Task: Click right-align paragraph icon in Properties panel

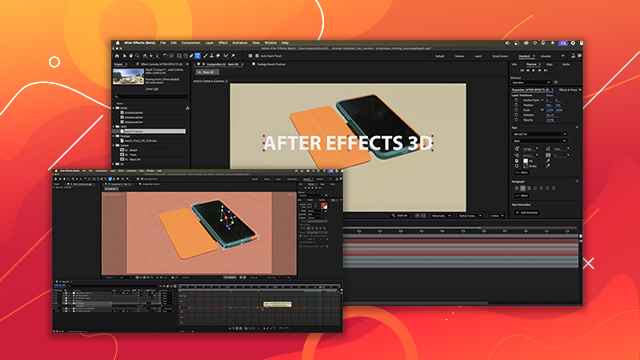Action: coord(529,188)
